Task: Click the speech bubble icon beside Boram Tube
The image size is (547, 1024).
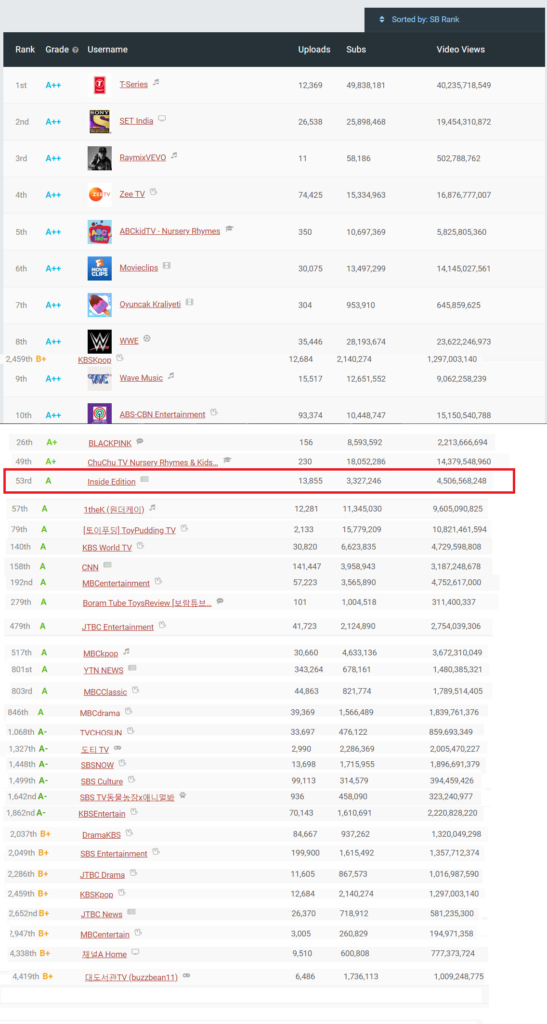Action: tap(220, 601)
